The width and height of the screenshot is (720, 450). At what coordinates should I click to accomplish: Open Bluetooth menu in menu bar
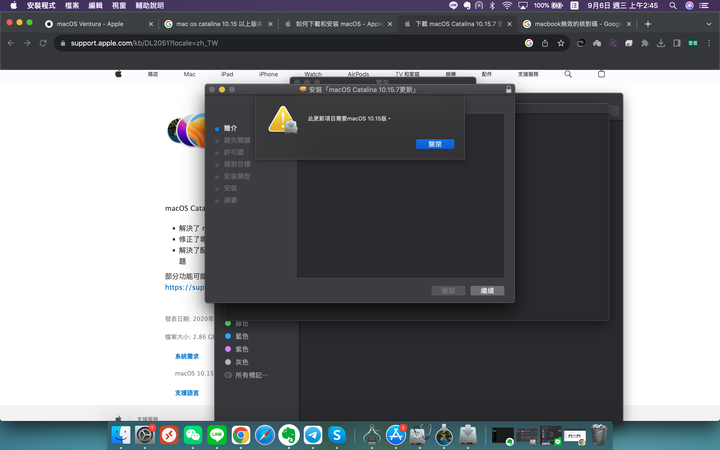pos(492,6)
